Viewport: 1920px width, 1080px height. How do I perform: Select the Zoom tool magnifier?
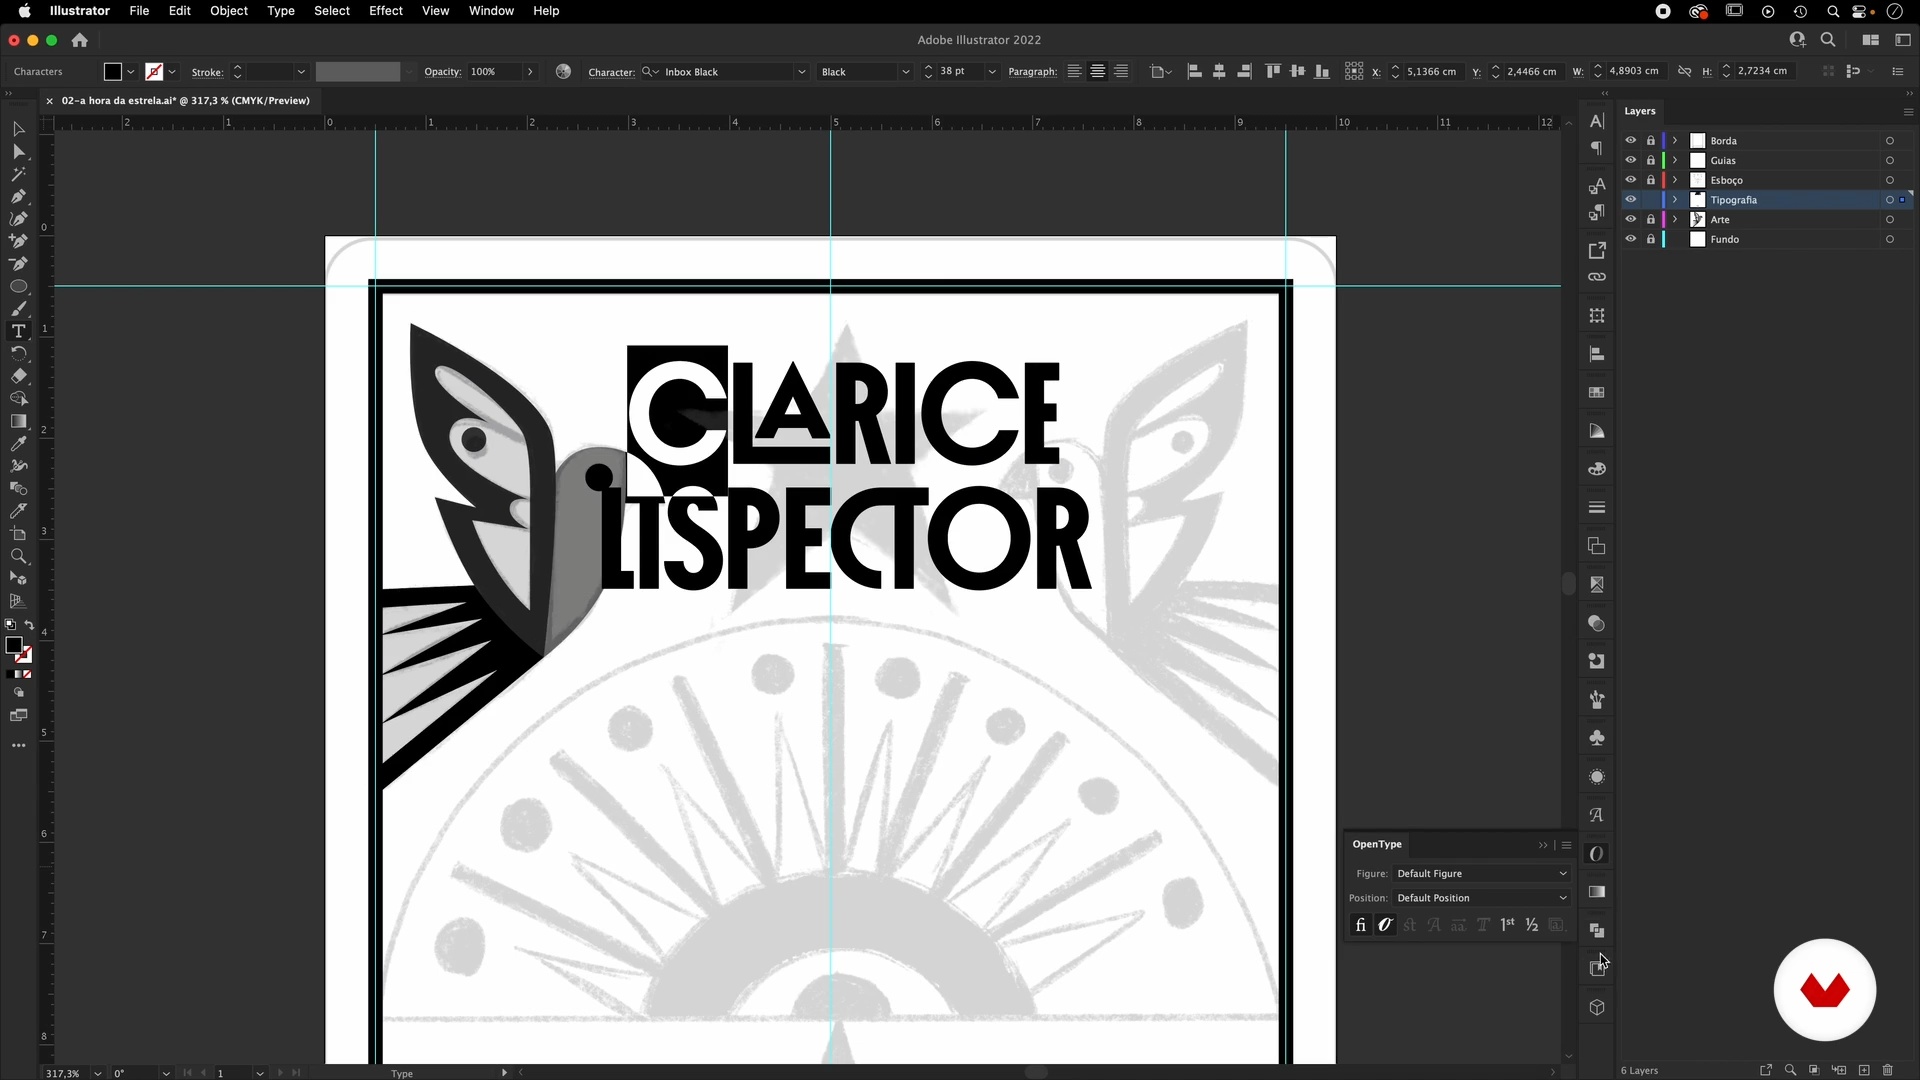[x=18, y=556]
